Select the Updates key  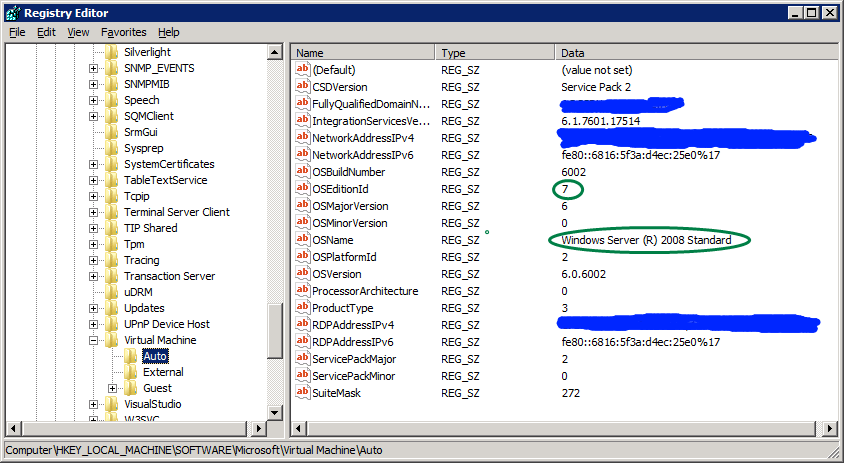pos(144,308)
